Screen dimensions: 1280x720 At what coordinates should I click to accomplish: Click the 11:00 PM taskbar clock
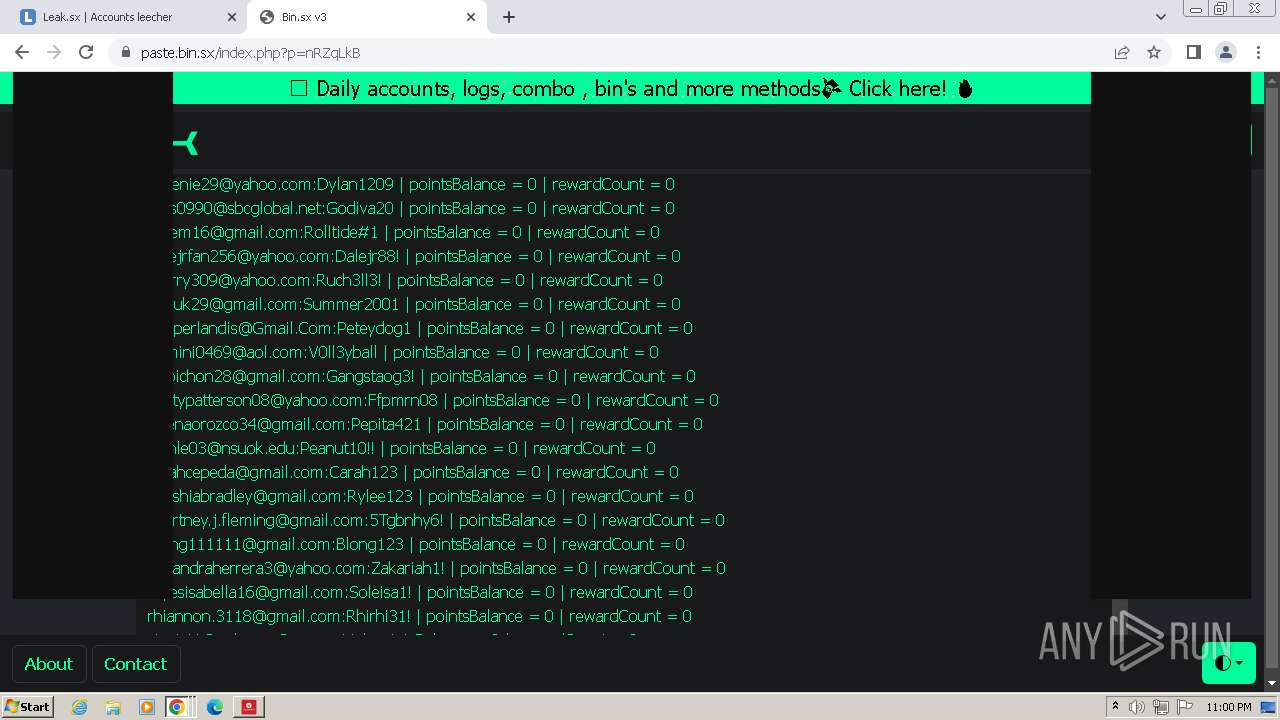(x=1229, y=707)
